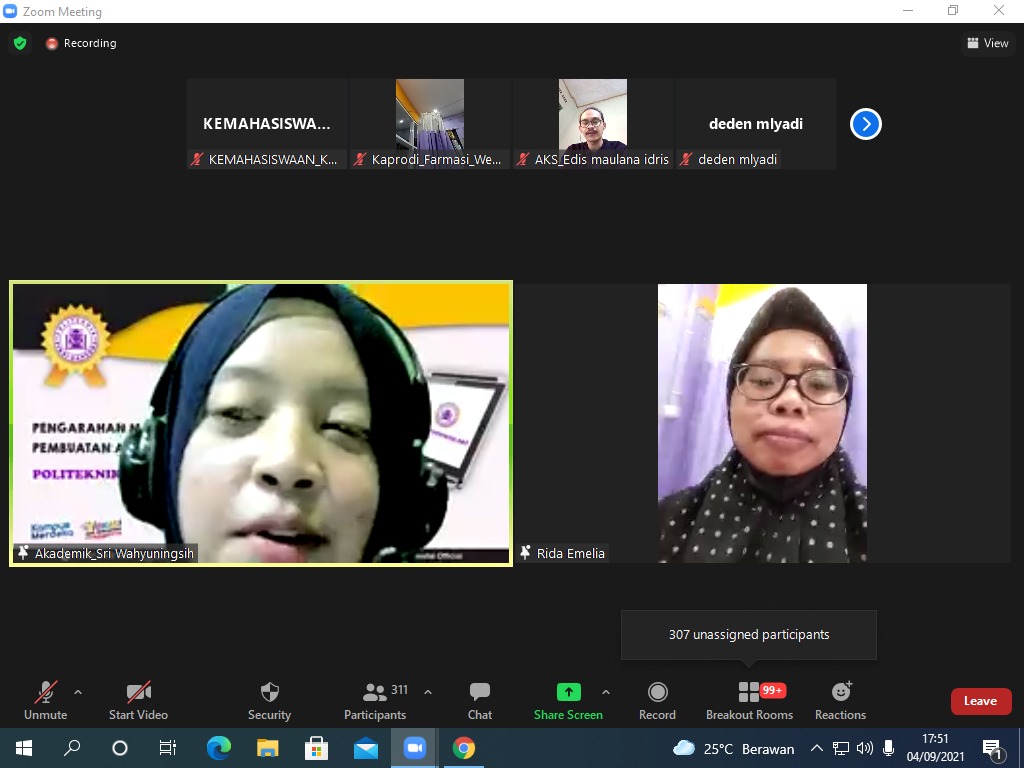This screenshot has width=1024, height=768.
Task: Click muted mic icon on AKS_Edis label
Action: [x=522, y=159]
